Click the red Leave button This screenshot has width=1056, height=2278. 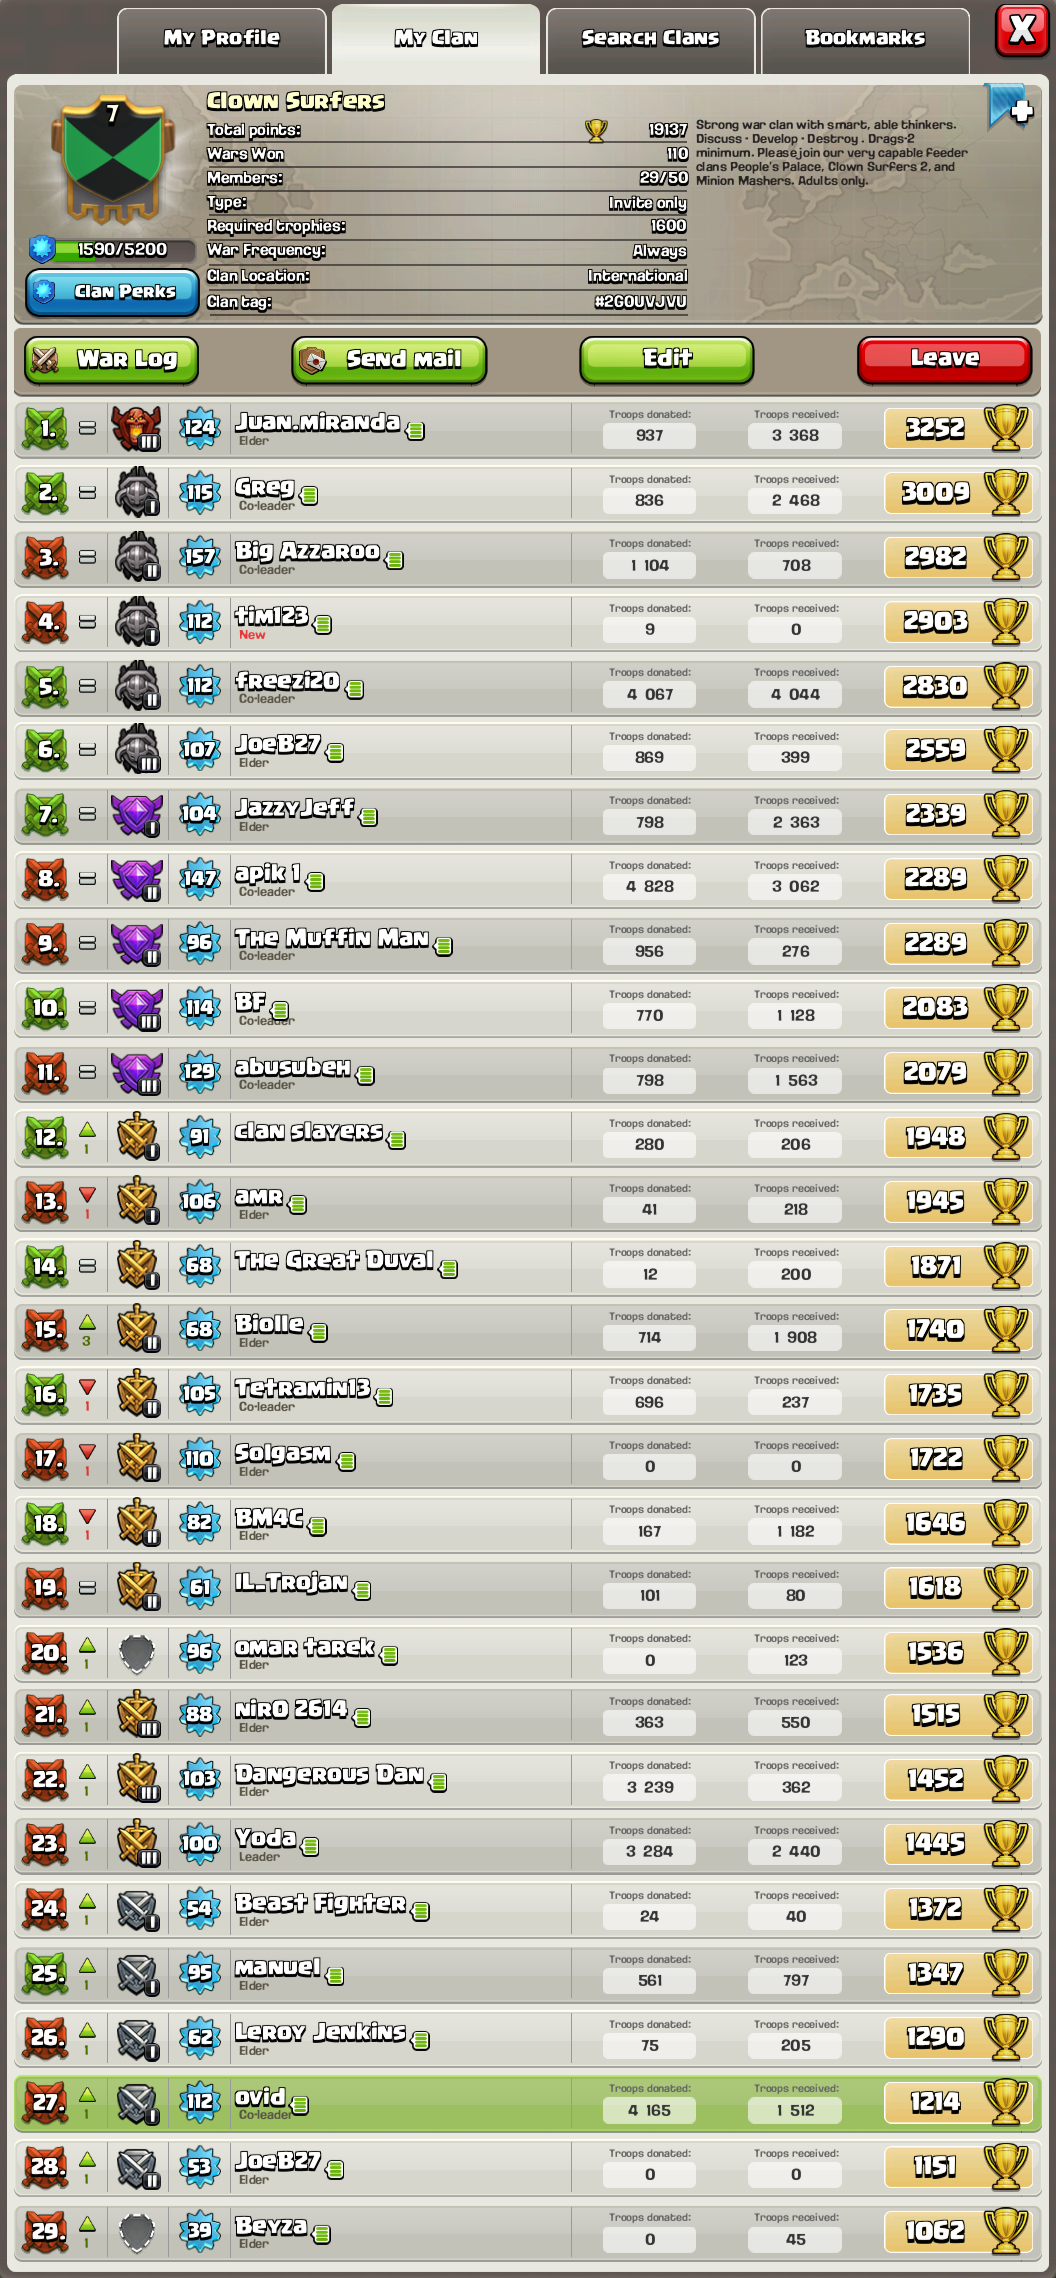click(x=944, y=359)
